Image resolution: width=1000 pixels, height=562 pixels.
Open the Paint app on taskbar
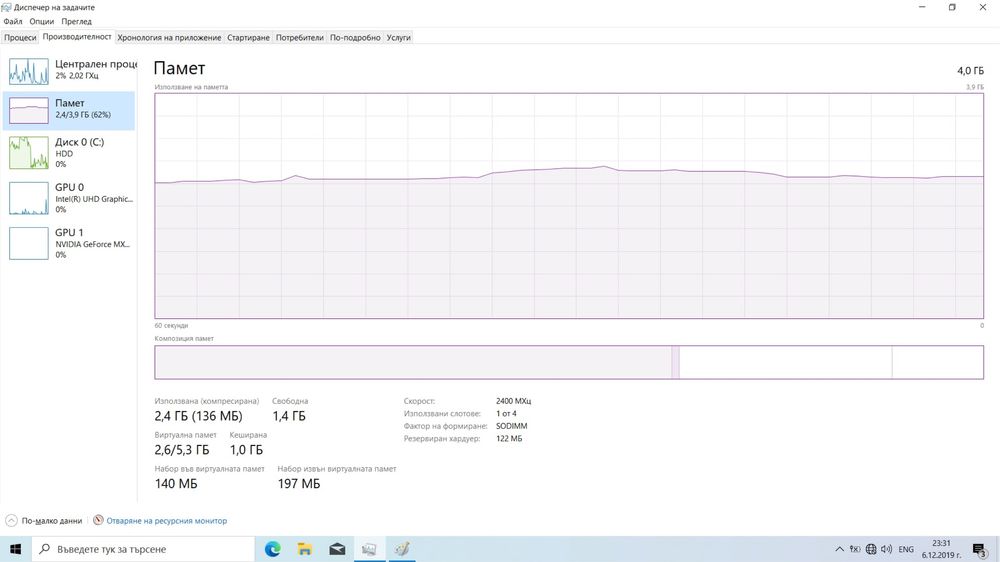coord(402,549)
